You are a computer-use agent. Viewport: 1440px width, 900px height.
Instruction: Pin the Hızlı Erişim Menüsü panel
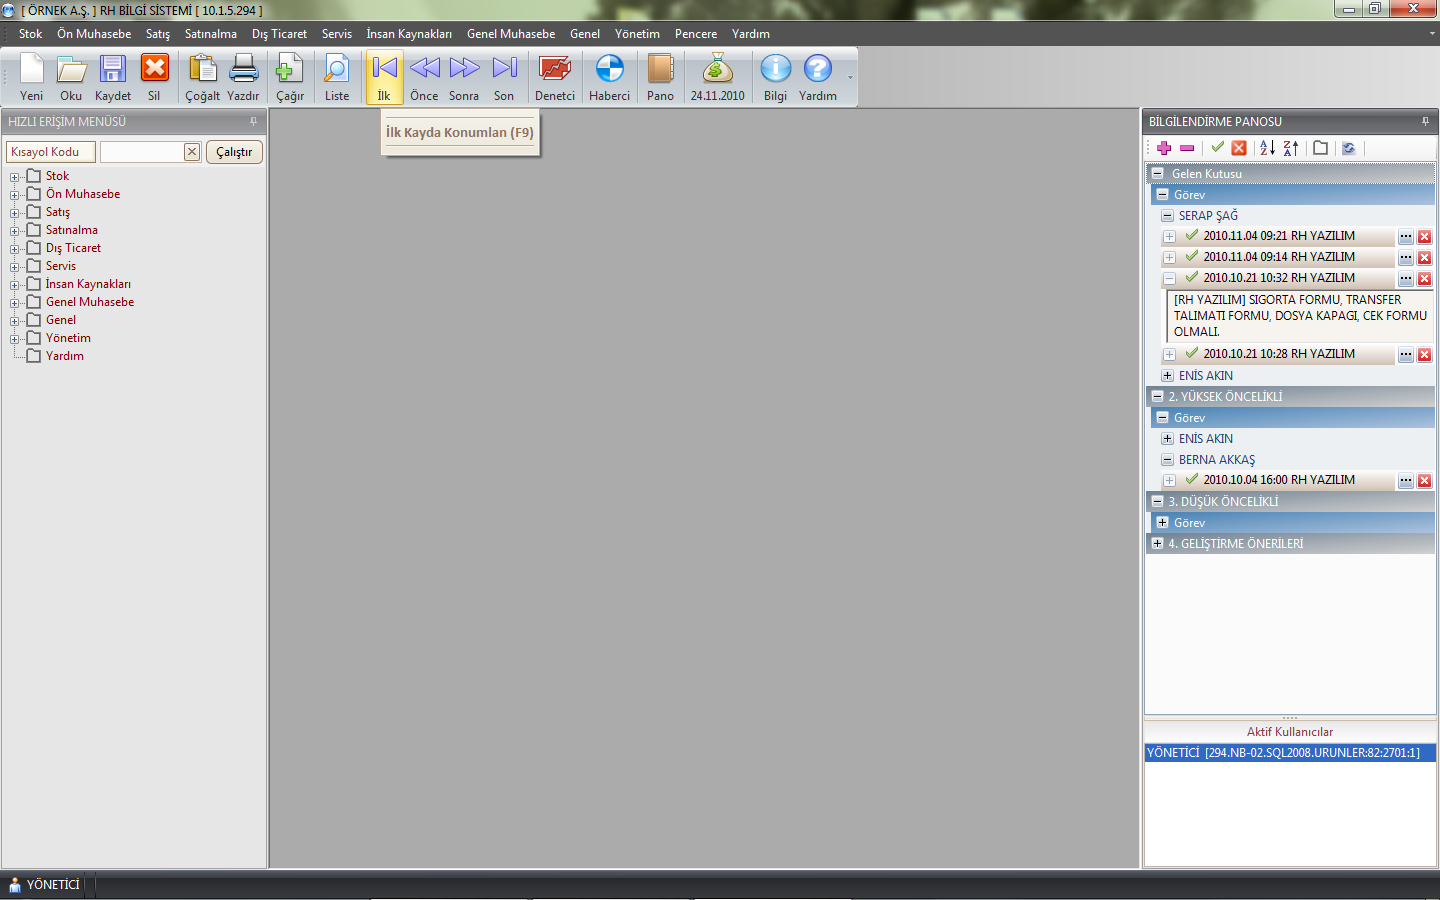pos(253,121)
